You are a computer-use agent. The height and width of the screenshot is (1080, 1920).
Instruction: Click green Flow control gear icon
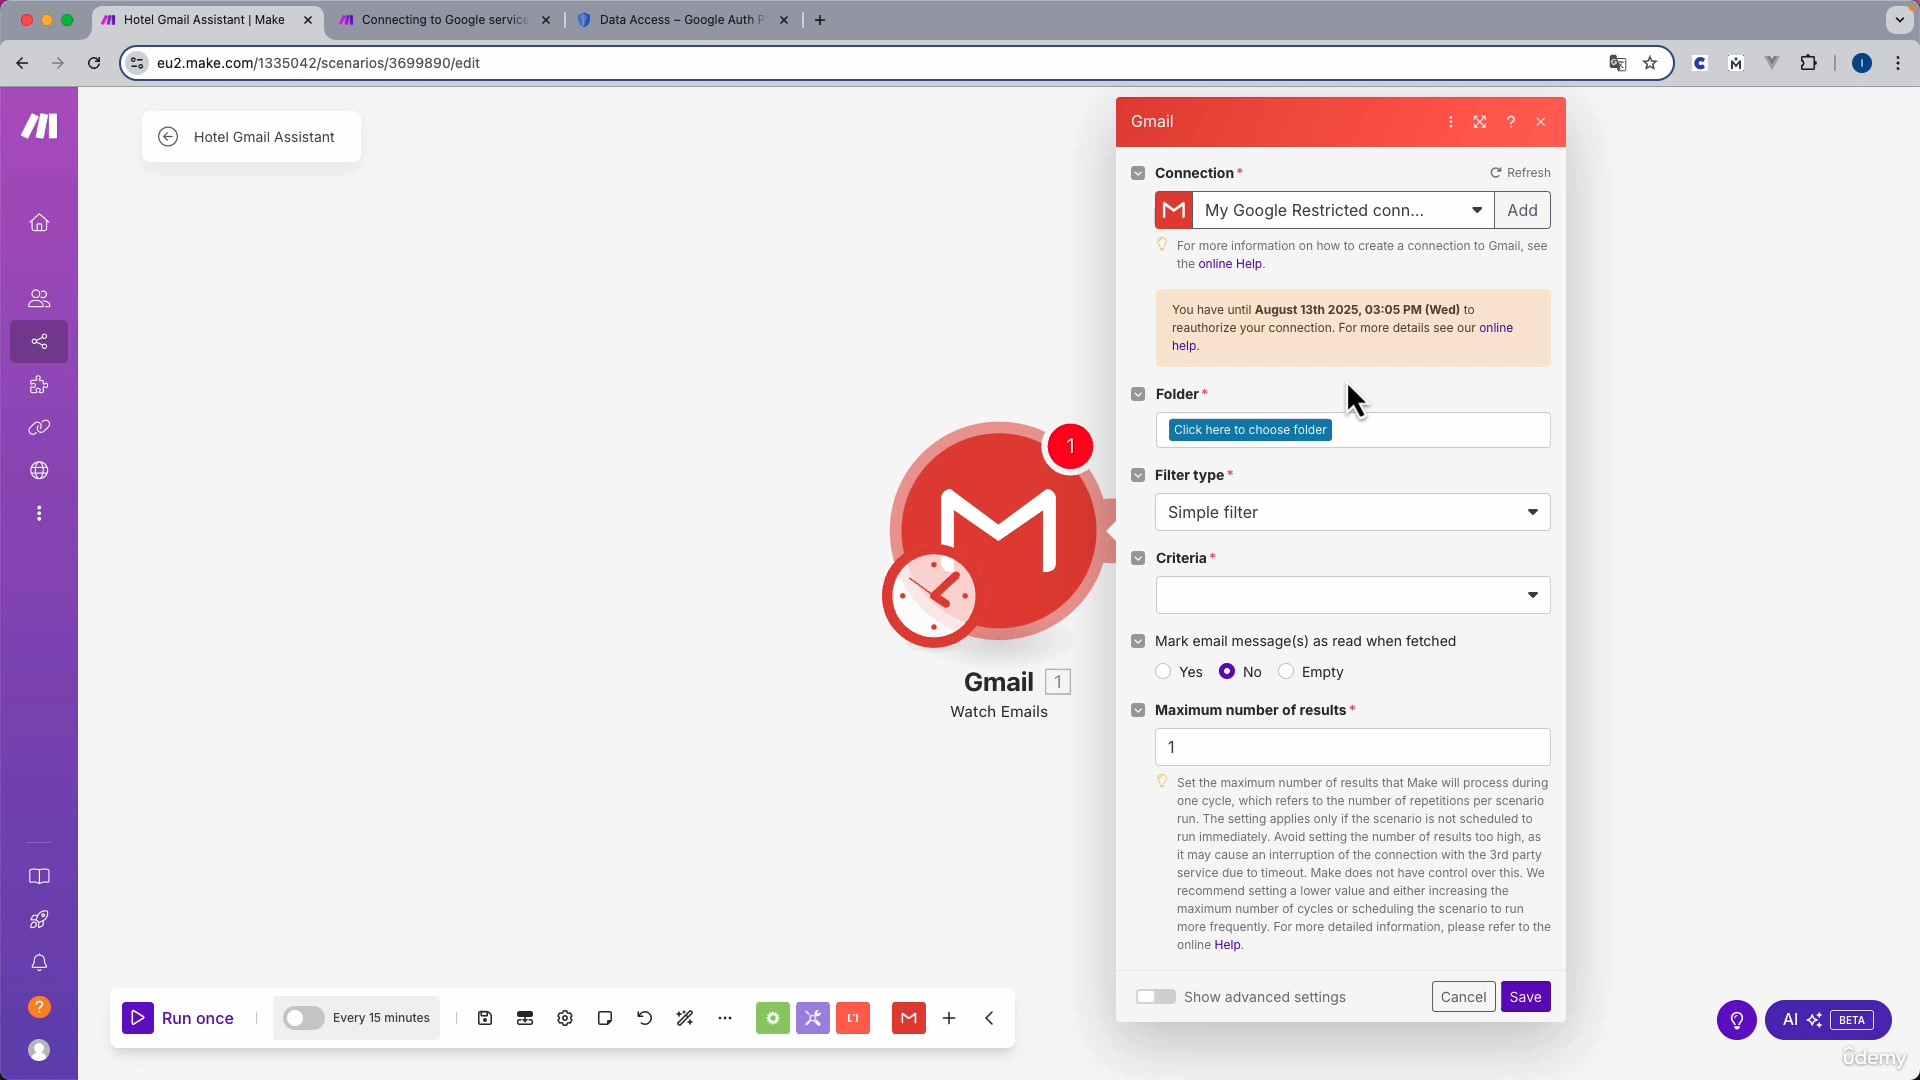(x=773, y=1018)
